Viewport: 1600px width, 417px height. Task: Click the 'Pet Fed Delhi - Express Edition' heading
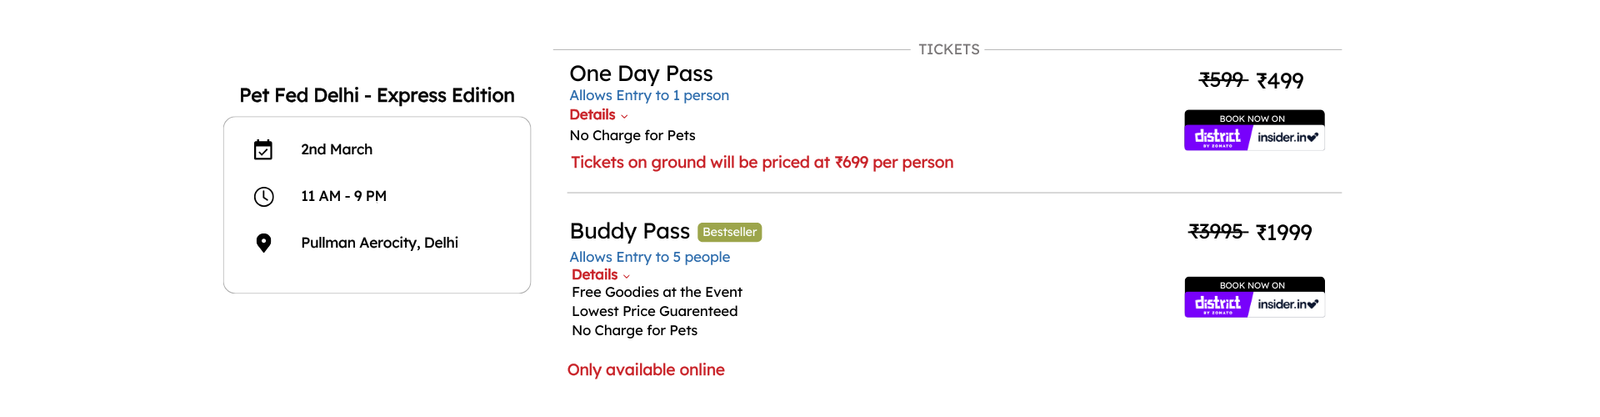(377, 95)
